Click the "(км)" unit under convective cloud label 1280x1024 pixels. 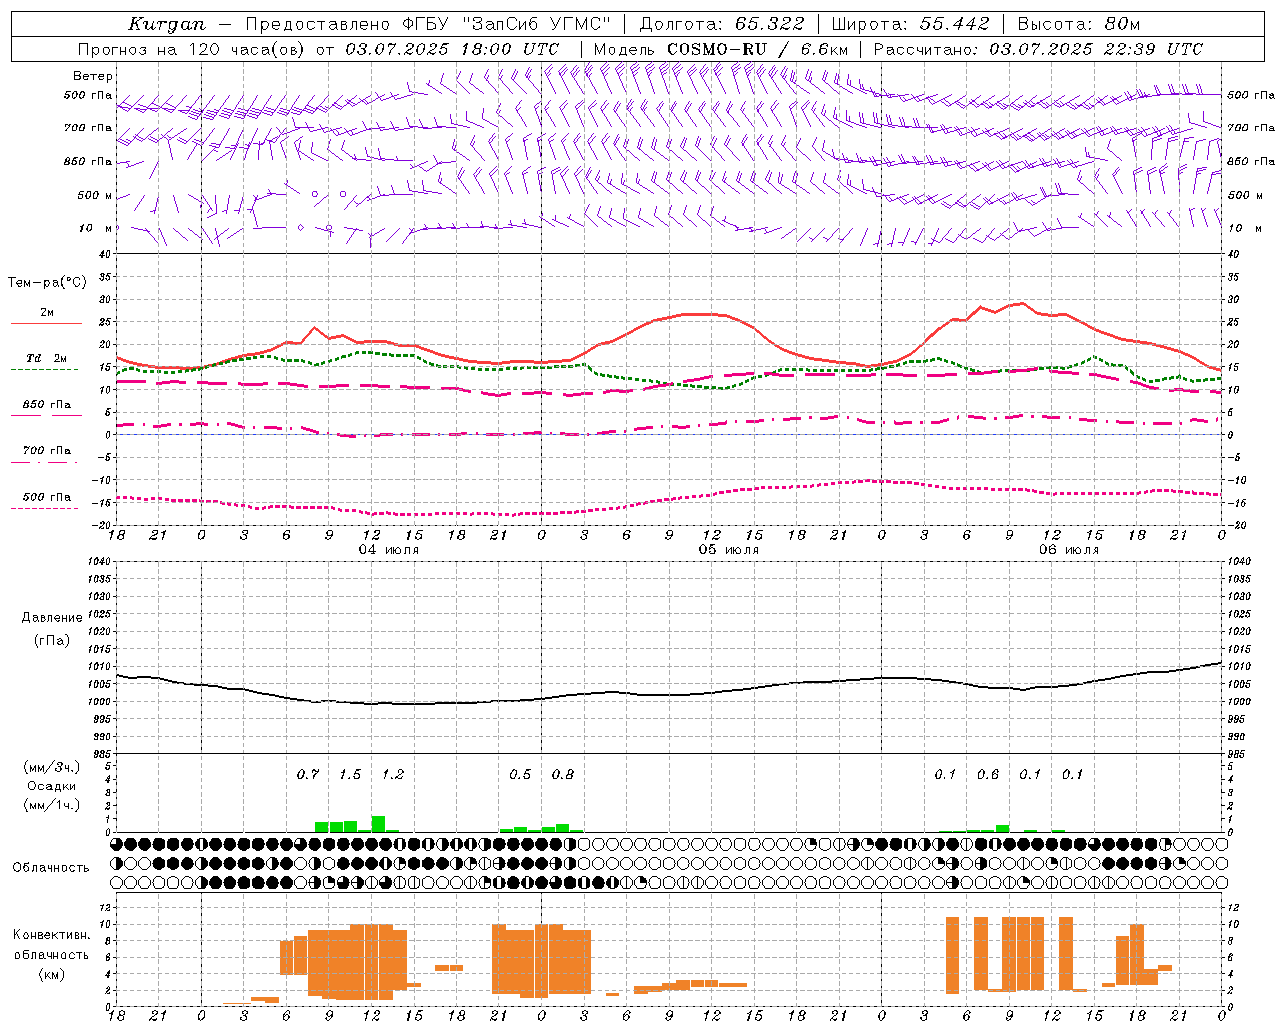coord(52,974)
